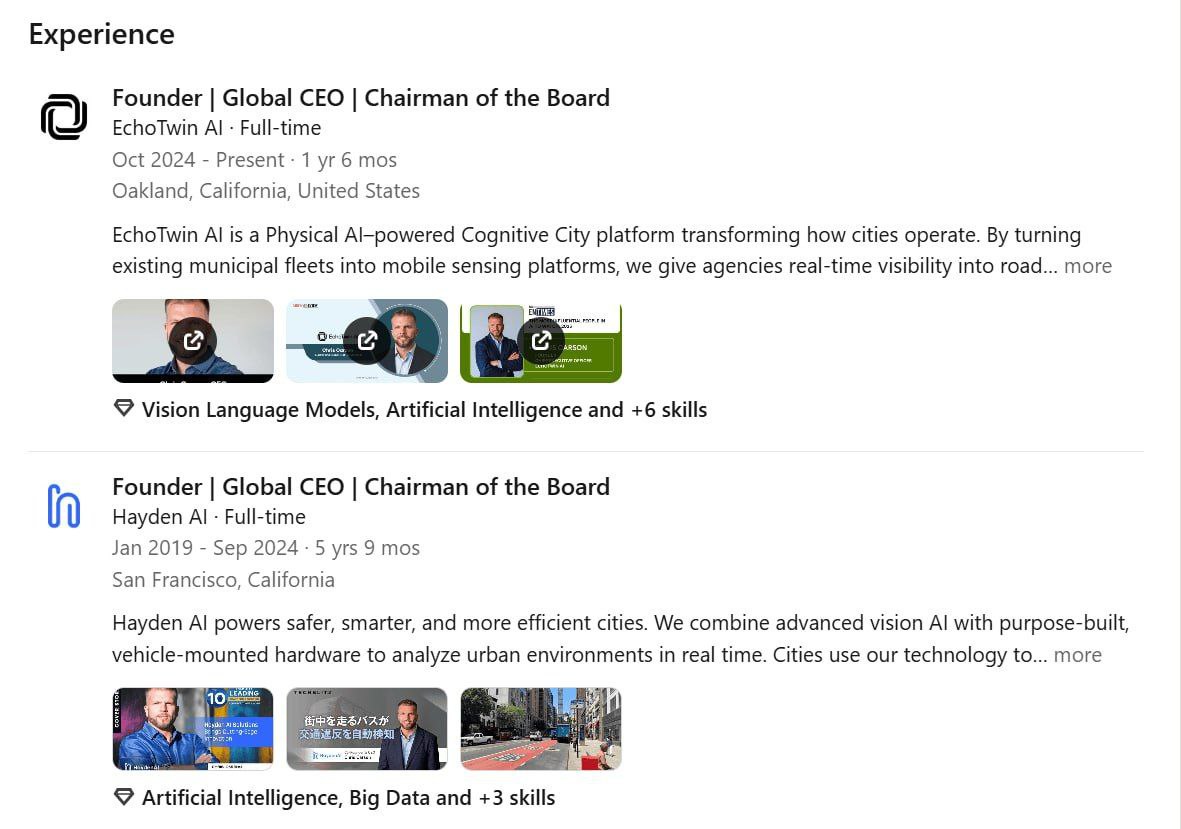Click the Experience section heading

click(102, 35)
